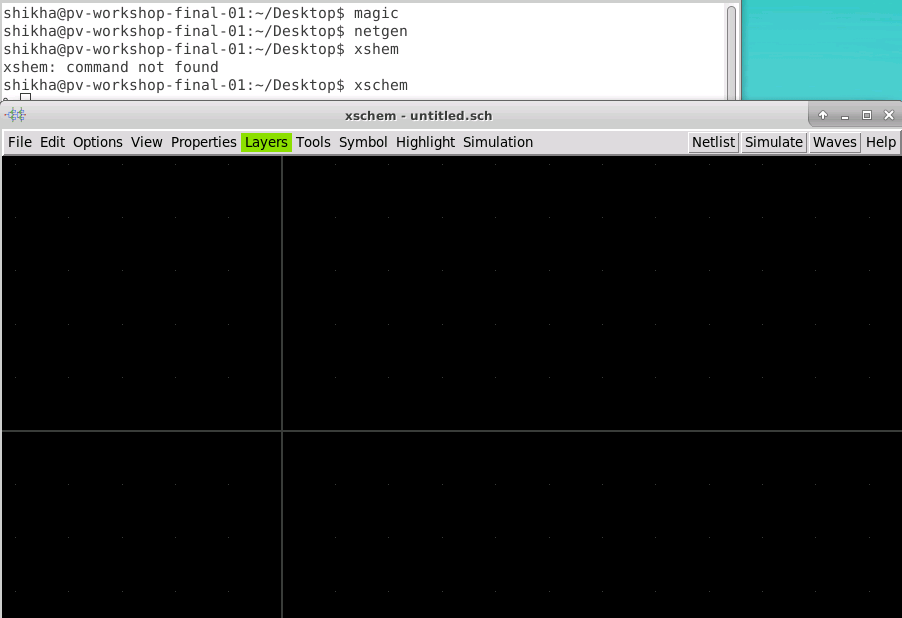Image resolution: width=902 pixels, height=618 pixels.
Task: Open the Symbol menu
Action: pyautogui.click(x=363, y=142)
